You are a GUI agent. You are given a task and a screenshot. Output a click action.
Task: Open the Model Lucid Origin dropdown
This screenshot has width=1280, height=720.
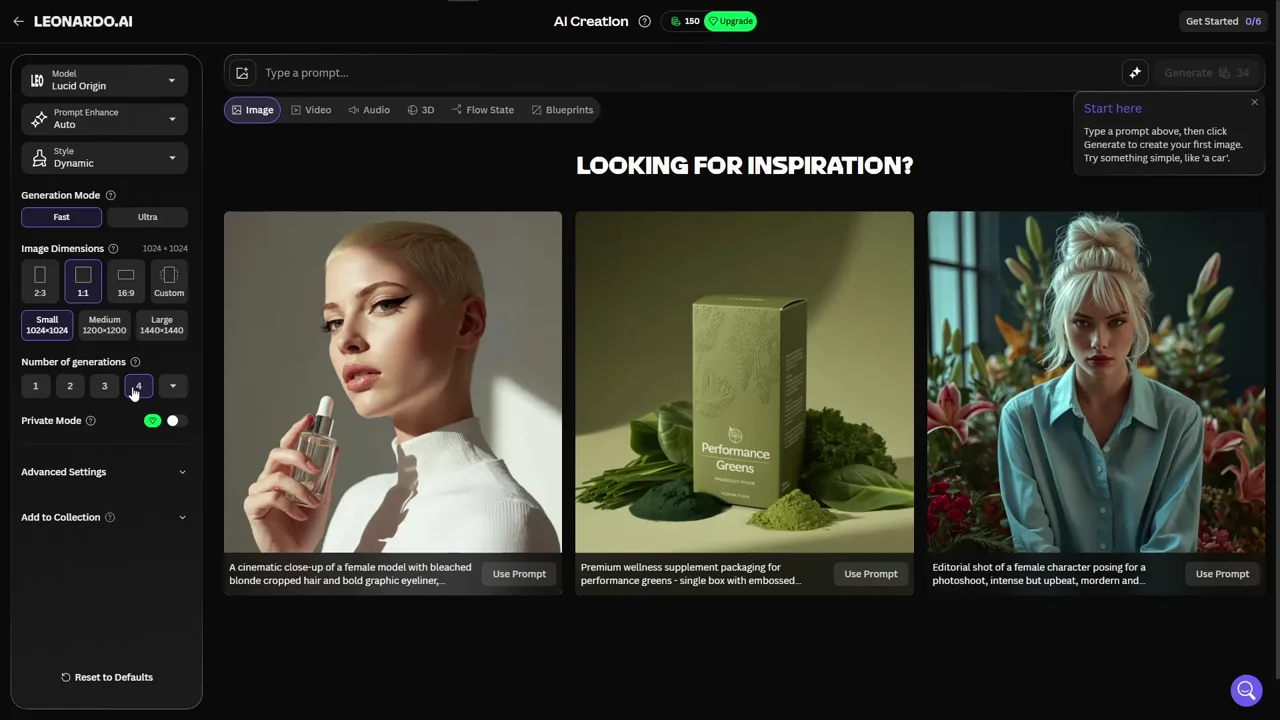click(x=104, y=80)
